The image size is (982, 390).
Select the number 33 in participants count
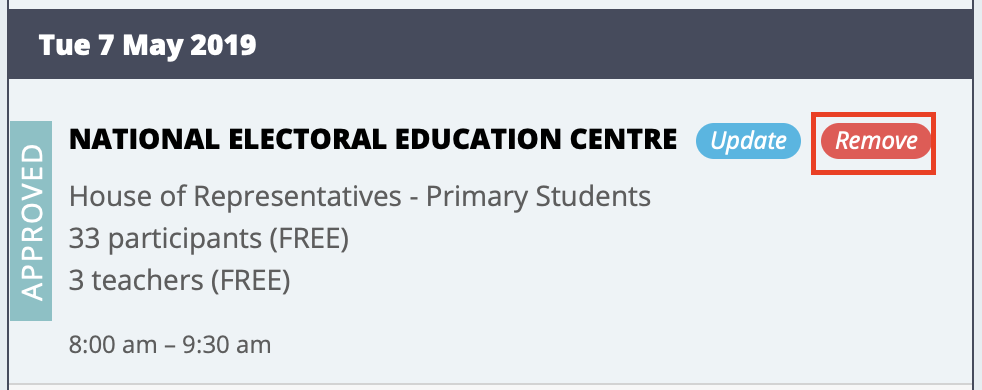pos(85,239)
